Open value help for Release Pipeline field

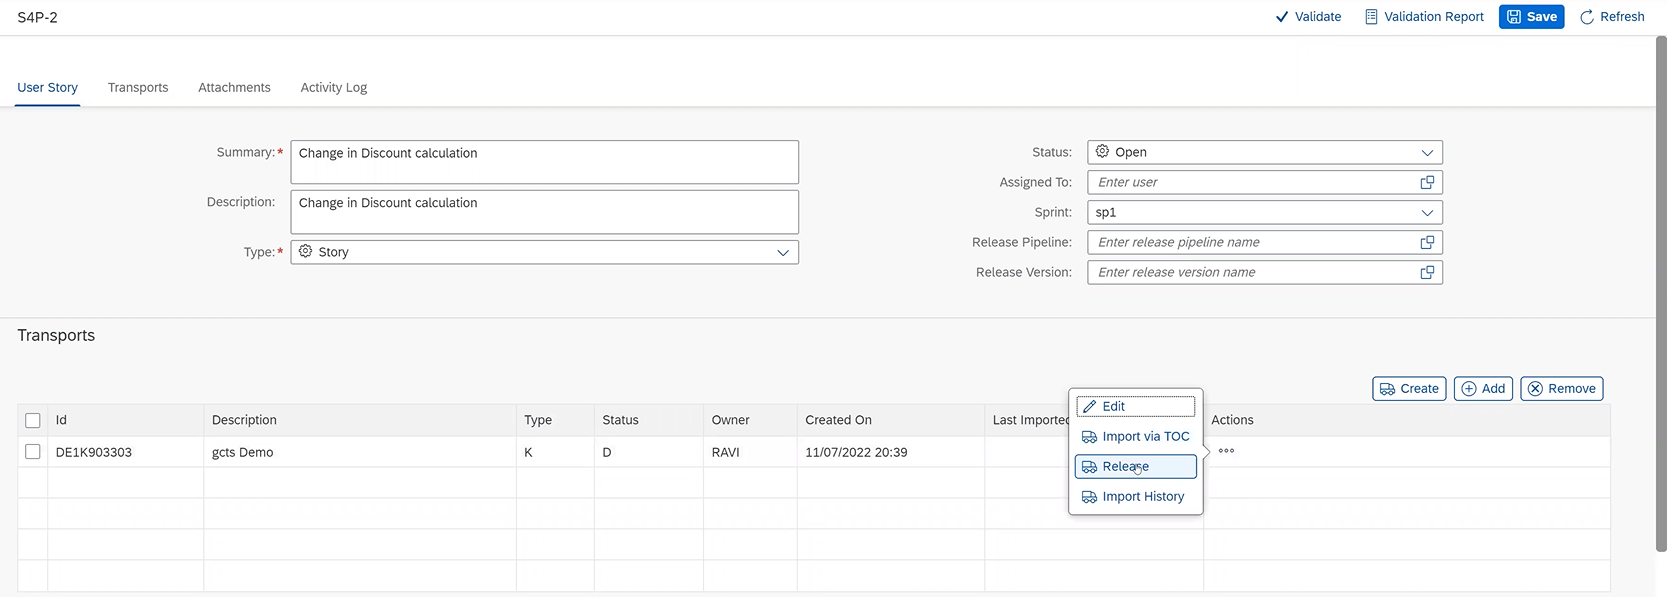click(1427, 242)
